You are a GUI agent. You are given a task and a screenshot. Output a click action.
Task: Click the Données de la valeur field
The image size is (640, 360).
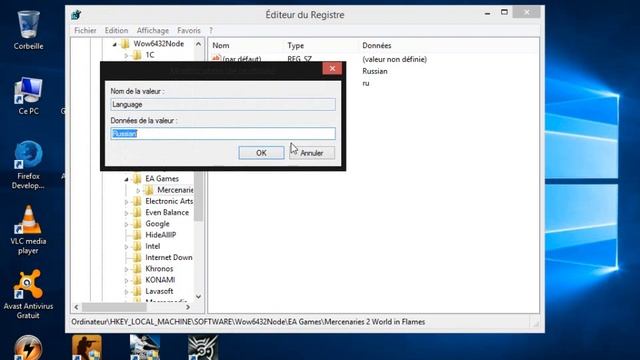click(223, 133)
